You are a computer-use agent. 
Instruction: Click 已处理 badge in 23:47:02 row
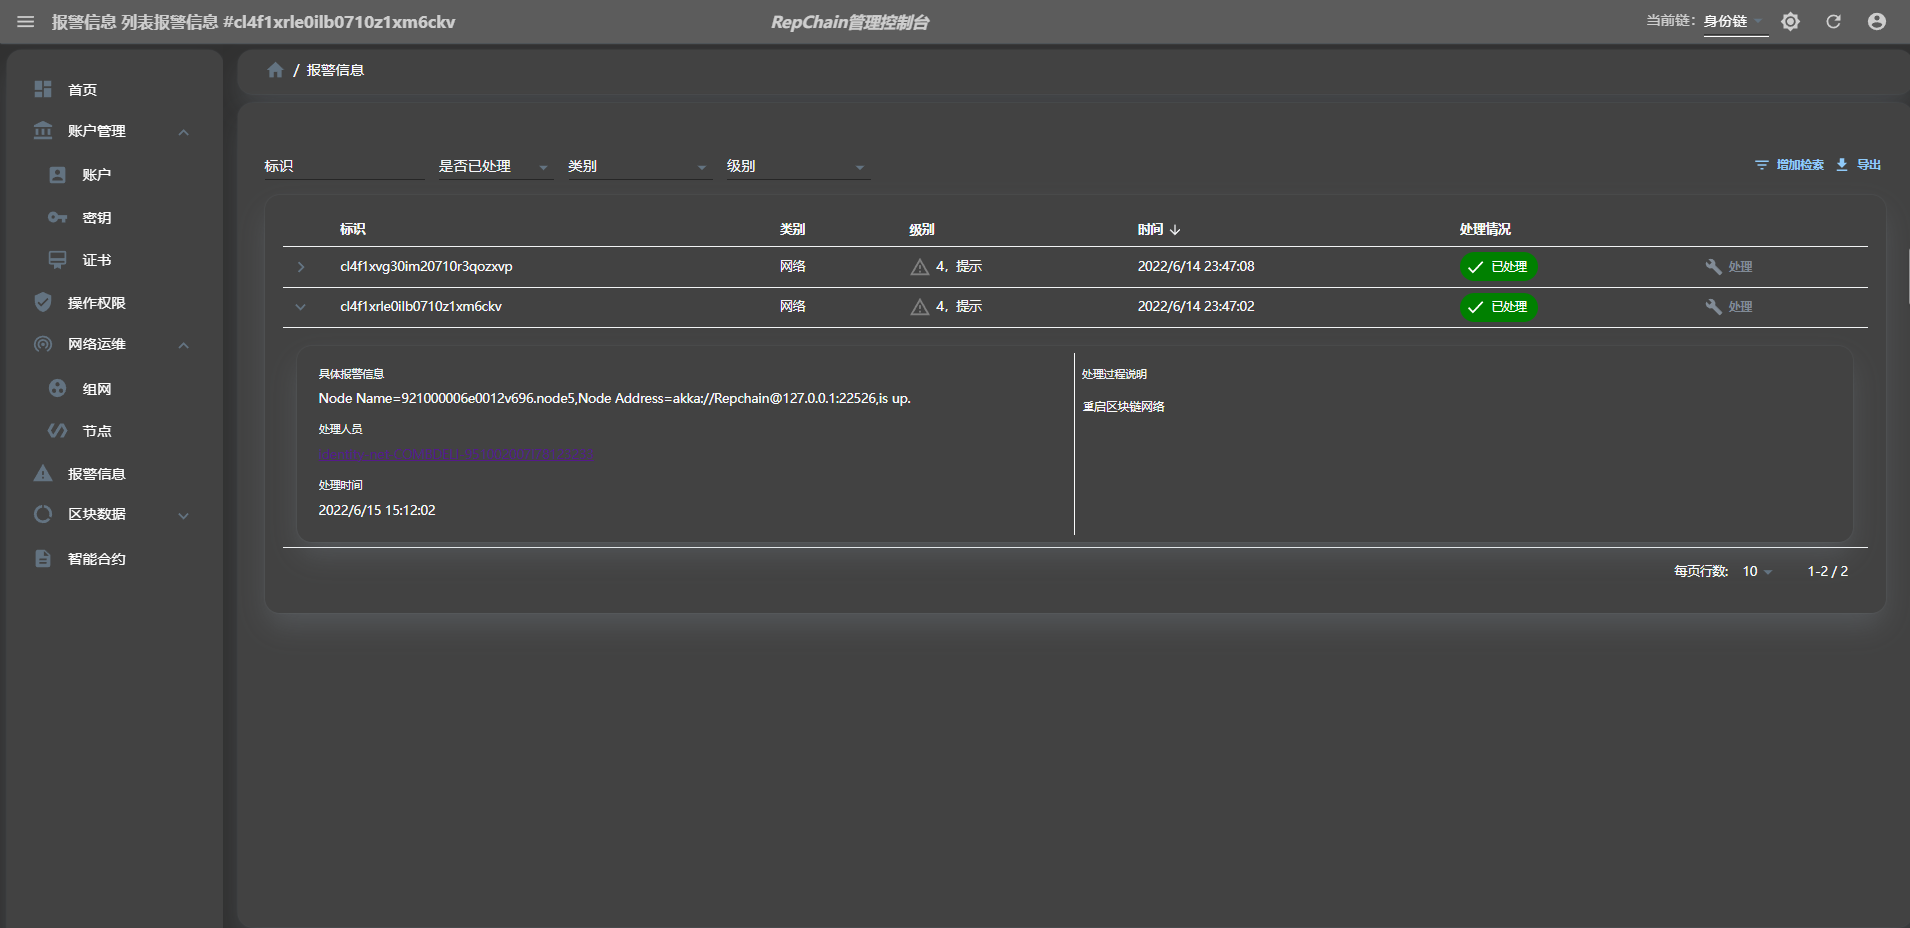(x=1498, y=307)
